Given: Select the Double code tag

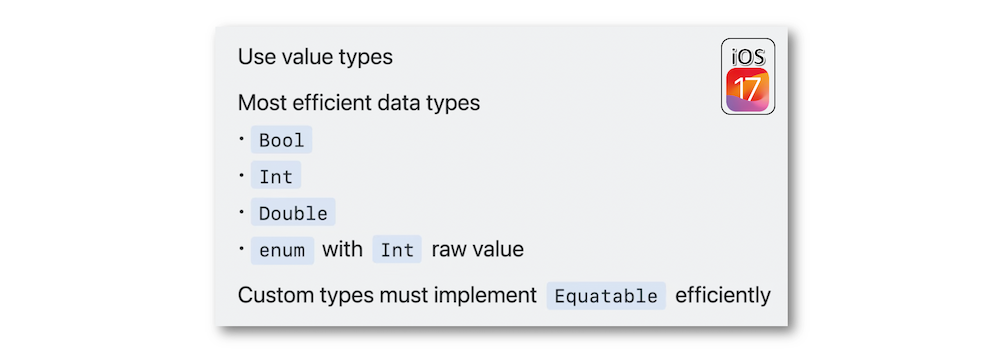Looking at the screenshot, I should click(x=293, y=213).
